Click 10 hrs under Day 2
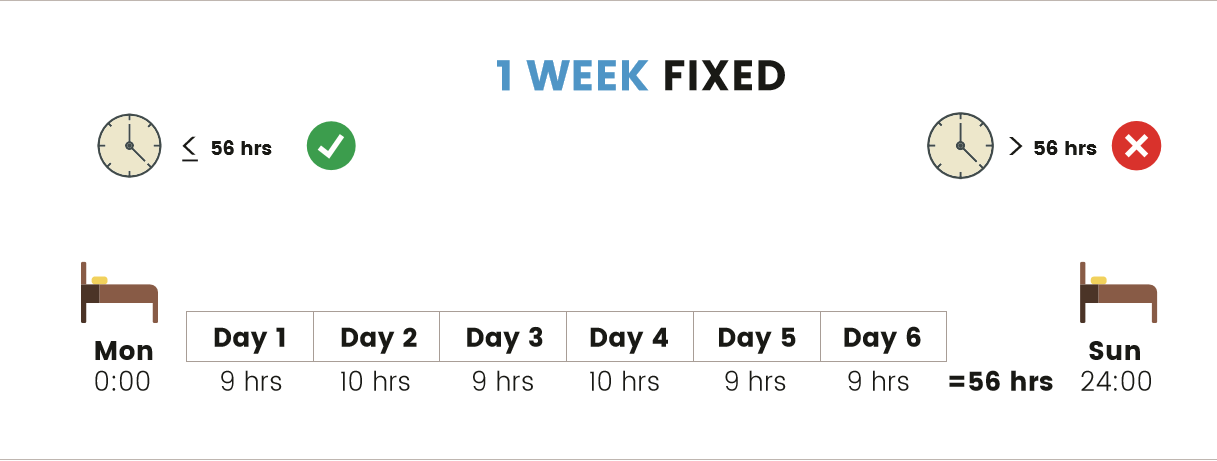This screenshot has width=1217, height=461. coord(377,382)
